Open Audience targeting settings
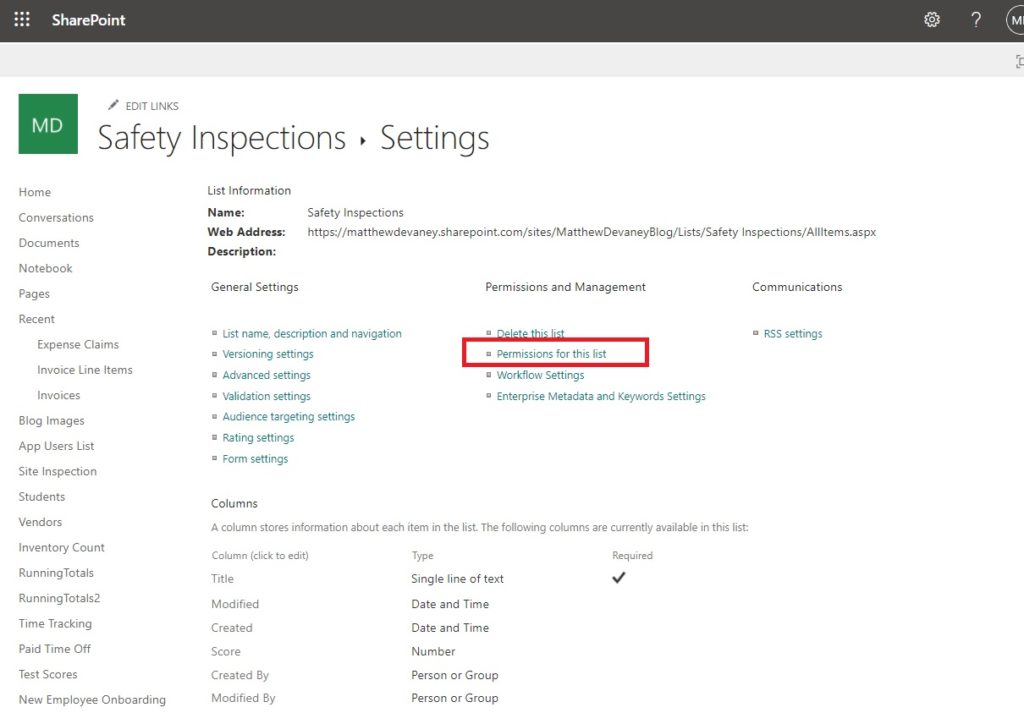This screenshot has height=713, width=1024. click(x=289, y=417)
